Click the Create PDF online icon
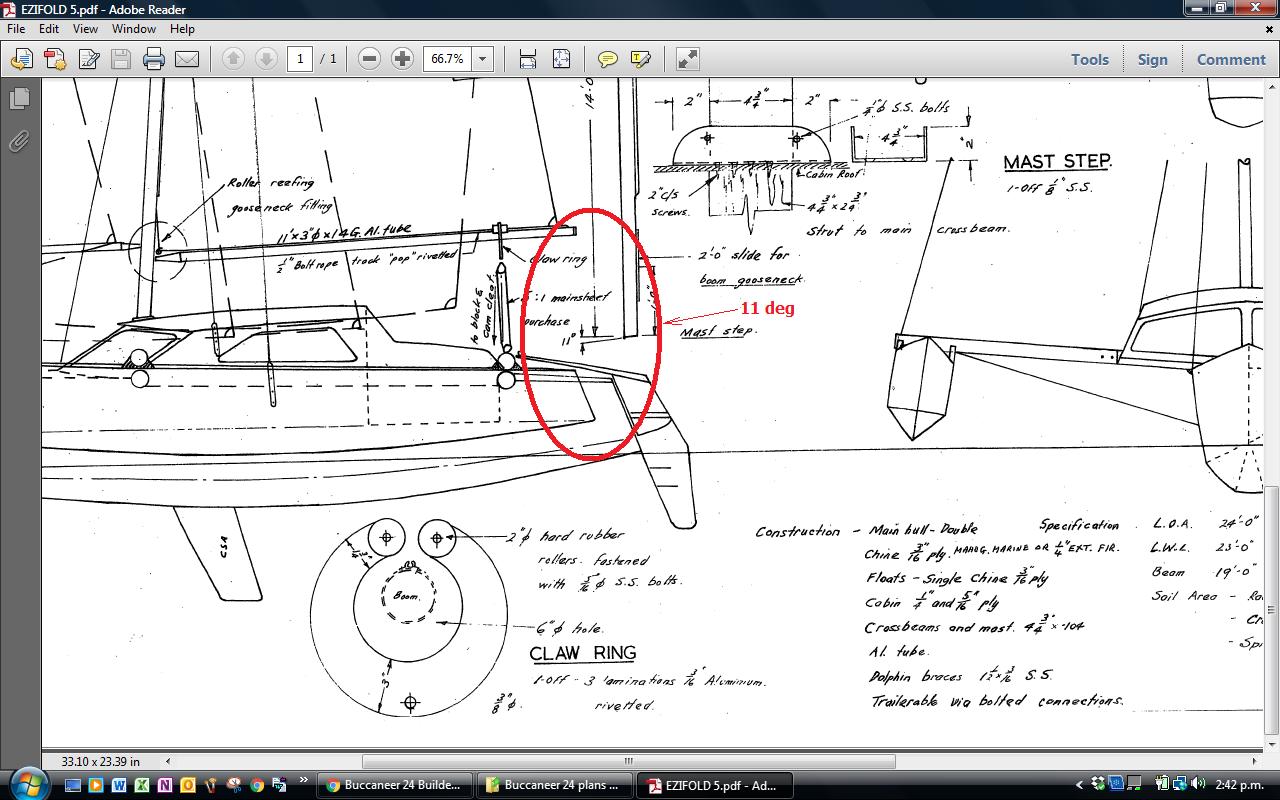 [54, 59]
